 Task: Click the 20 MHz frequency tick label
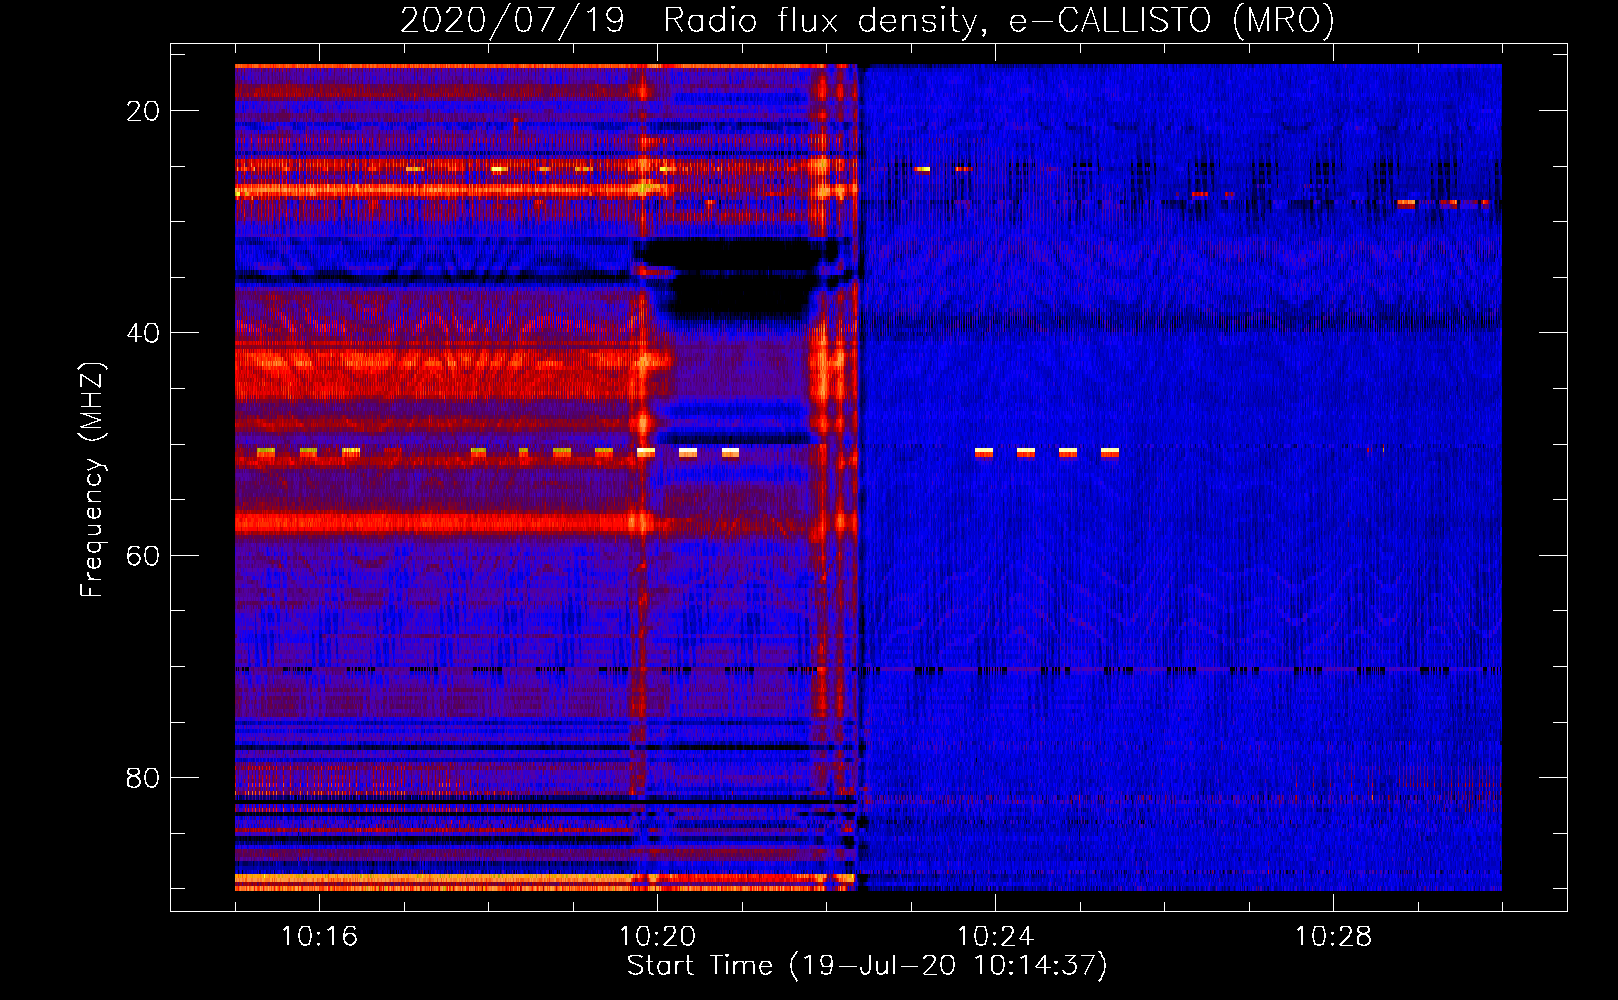[x=143, y=111]
